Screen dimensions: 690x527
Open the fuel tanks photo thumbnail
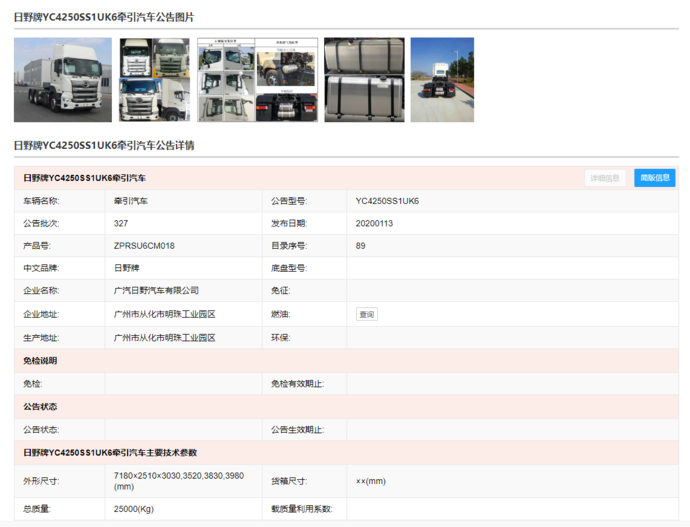point(364,80)
